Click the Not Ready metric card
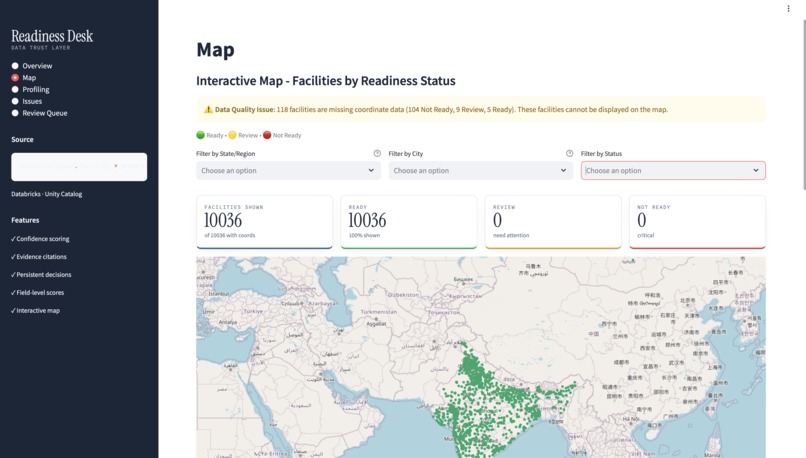This screenshot has height=458, width=806. tap(698, 222)
